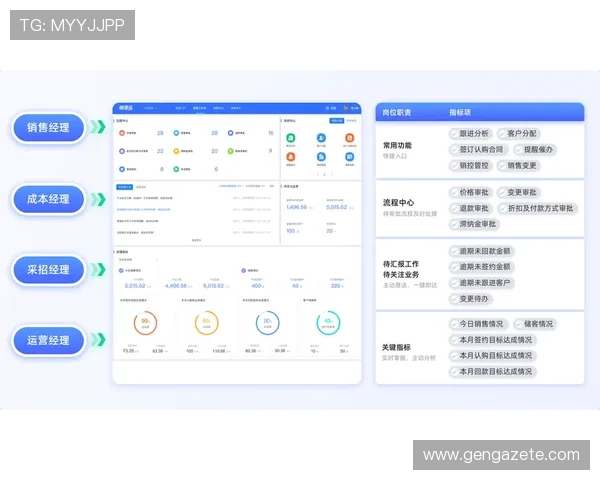Click the 销售经理 role button
This screenshot has width=600, height=480.
click(x=49, y=128)
